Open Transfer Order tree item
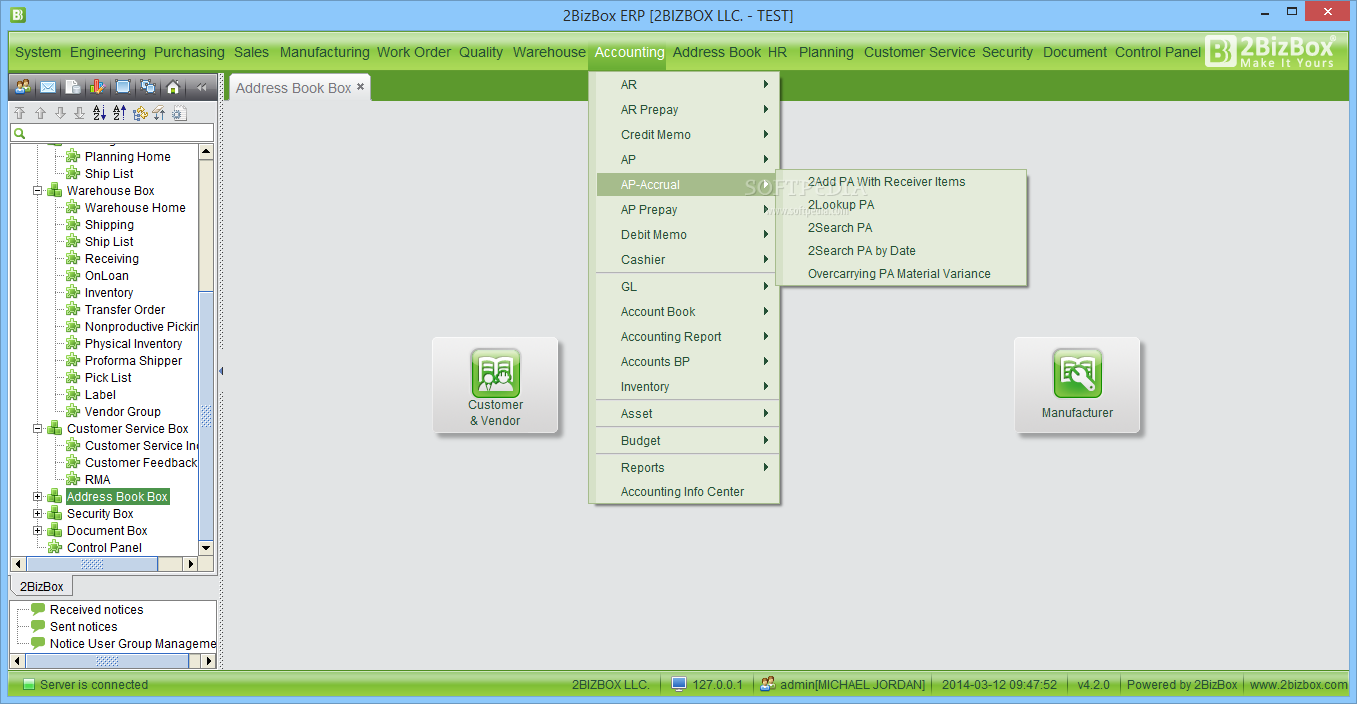 [125, 310]
